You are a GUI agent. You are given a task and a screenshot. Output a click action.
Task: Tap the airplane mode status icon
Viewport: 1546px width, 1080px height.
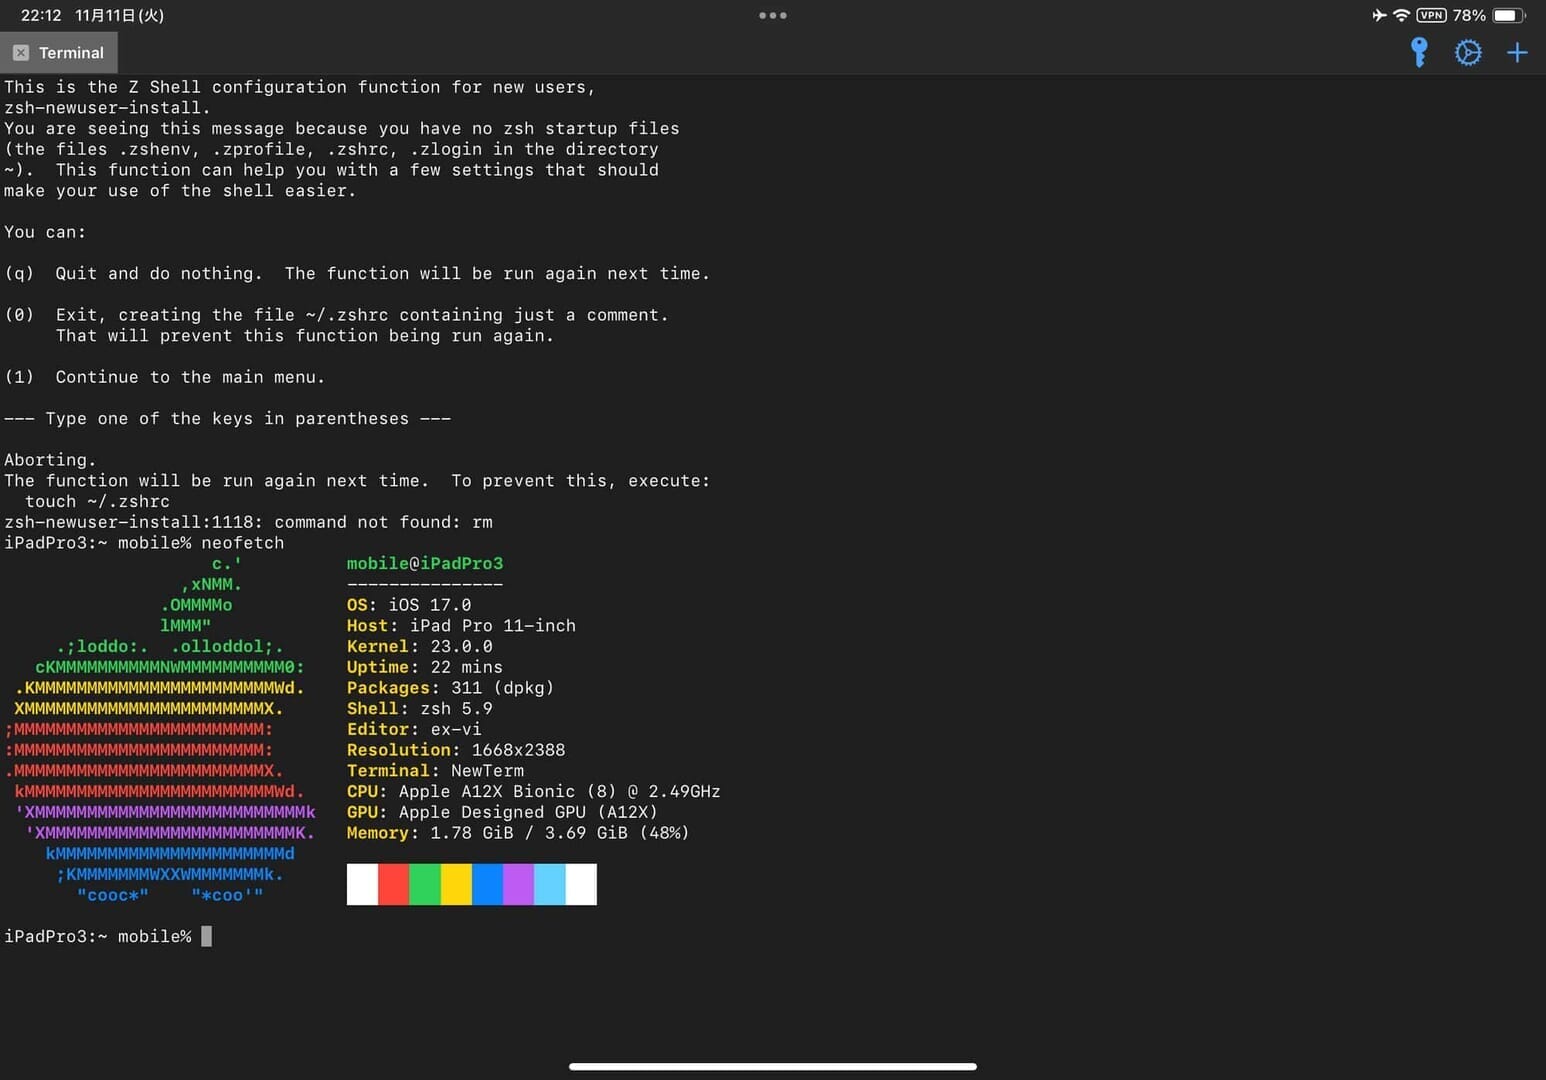point(1379,15)
